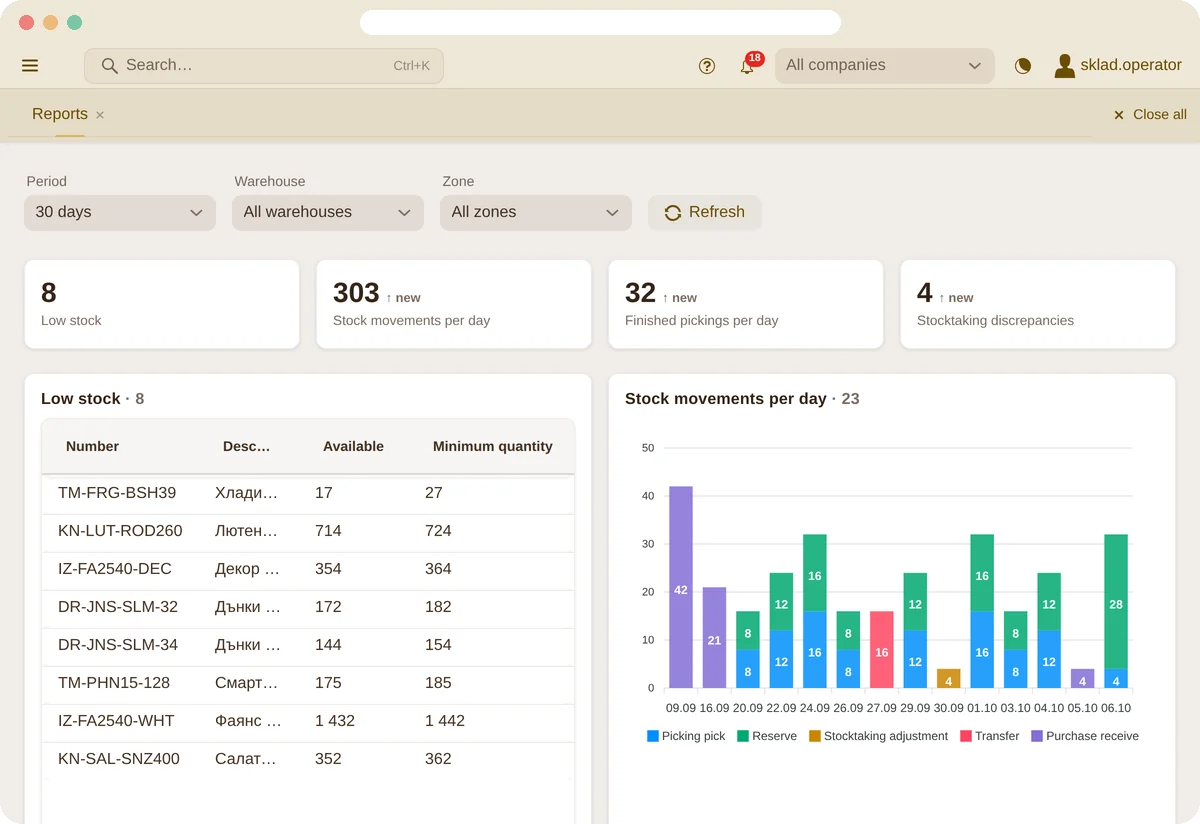Open Stock movements per day summary card
The image size is (1200, 824).
pos(454,304)
